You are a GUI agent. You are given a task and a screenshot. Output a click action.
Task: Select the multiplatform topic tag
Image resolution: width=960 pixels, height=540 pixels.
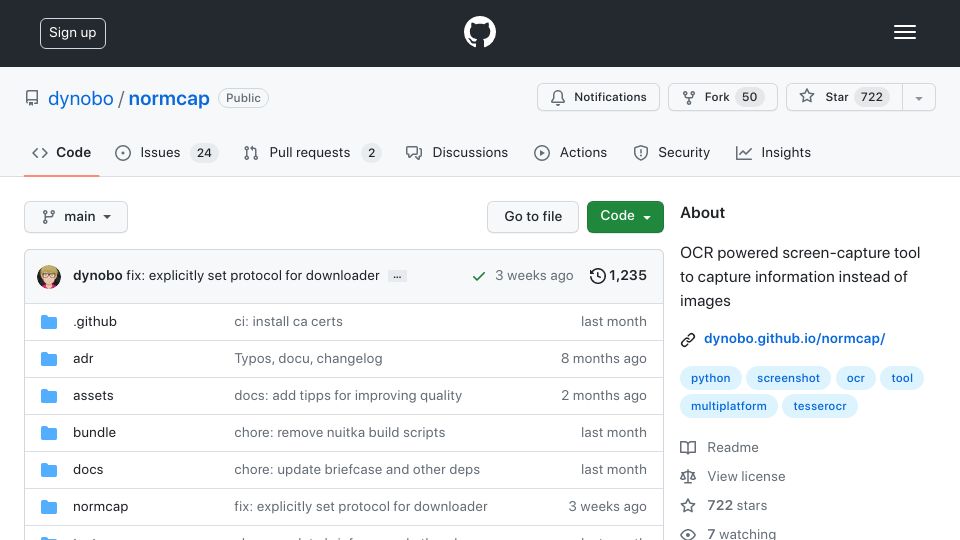point(729,407)
